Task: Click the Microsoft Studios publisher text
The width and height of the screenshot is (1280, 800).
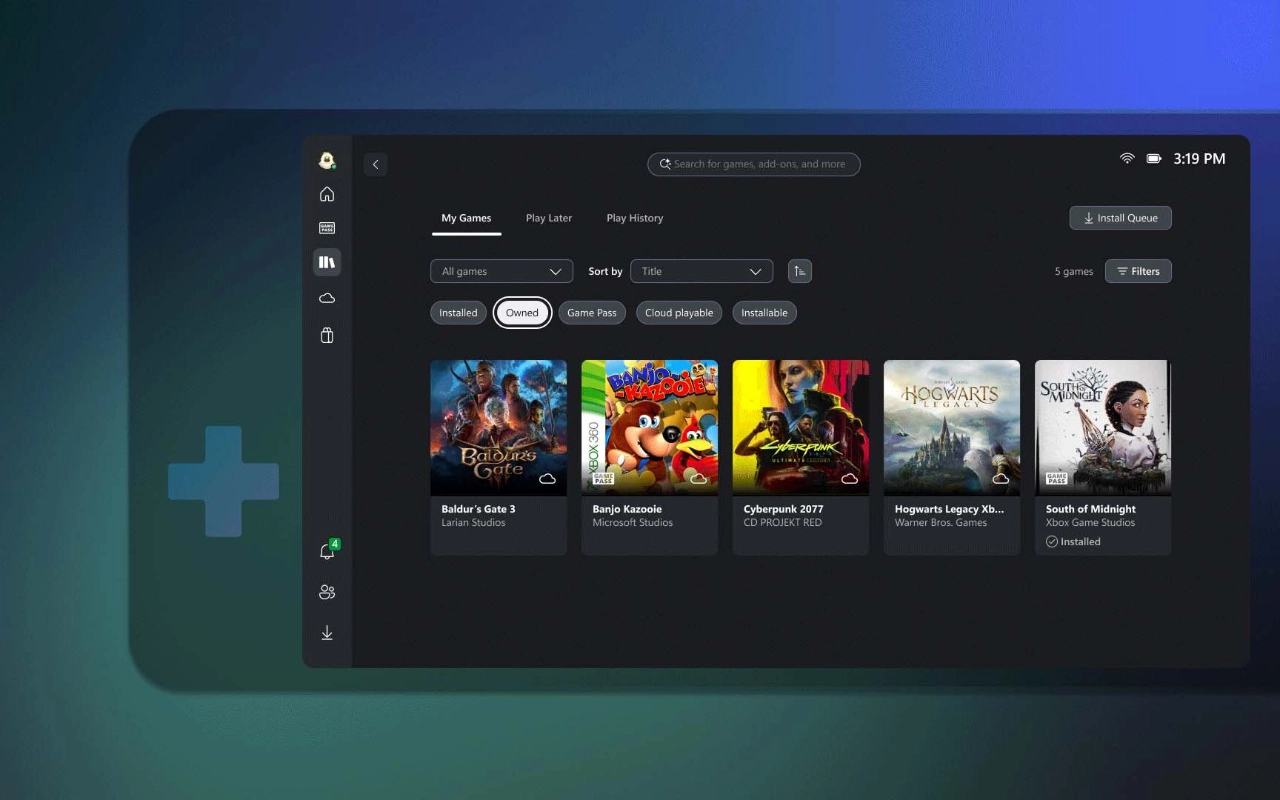Action: click(x=632, y=523)
